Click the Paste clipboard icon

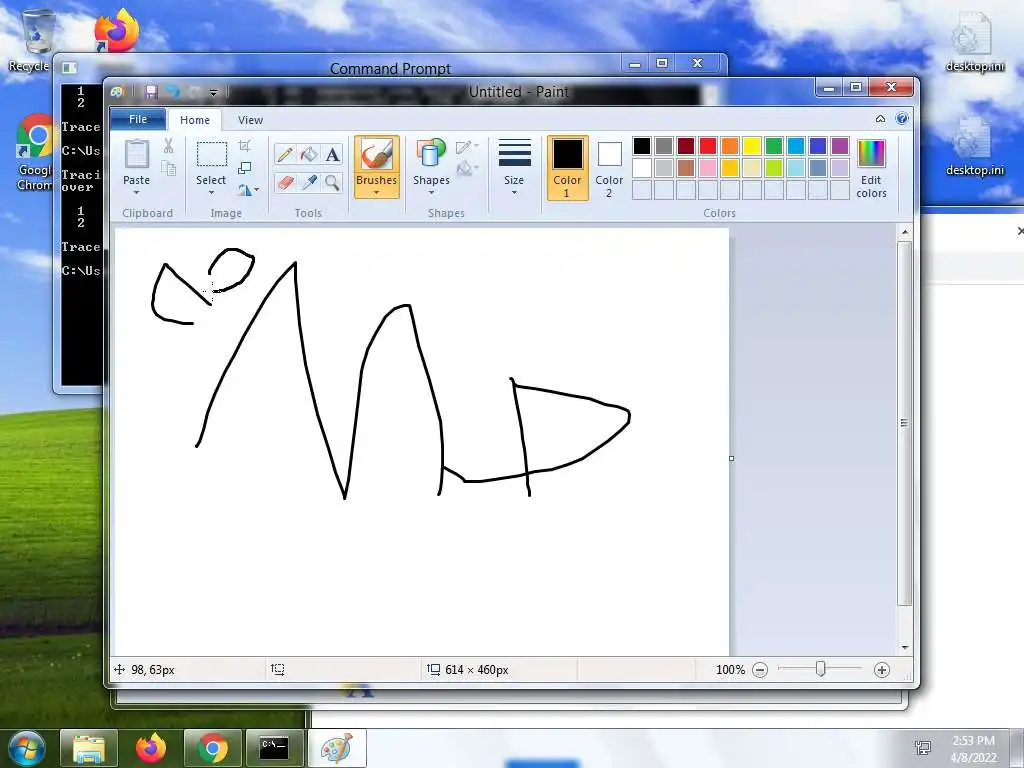pos(136,154)
